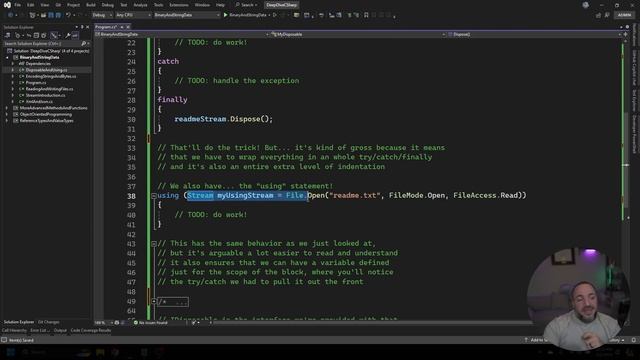Click No issues found status indicator
Screen dimensions: 640x360
[151, 322]
